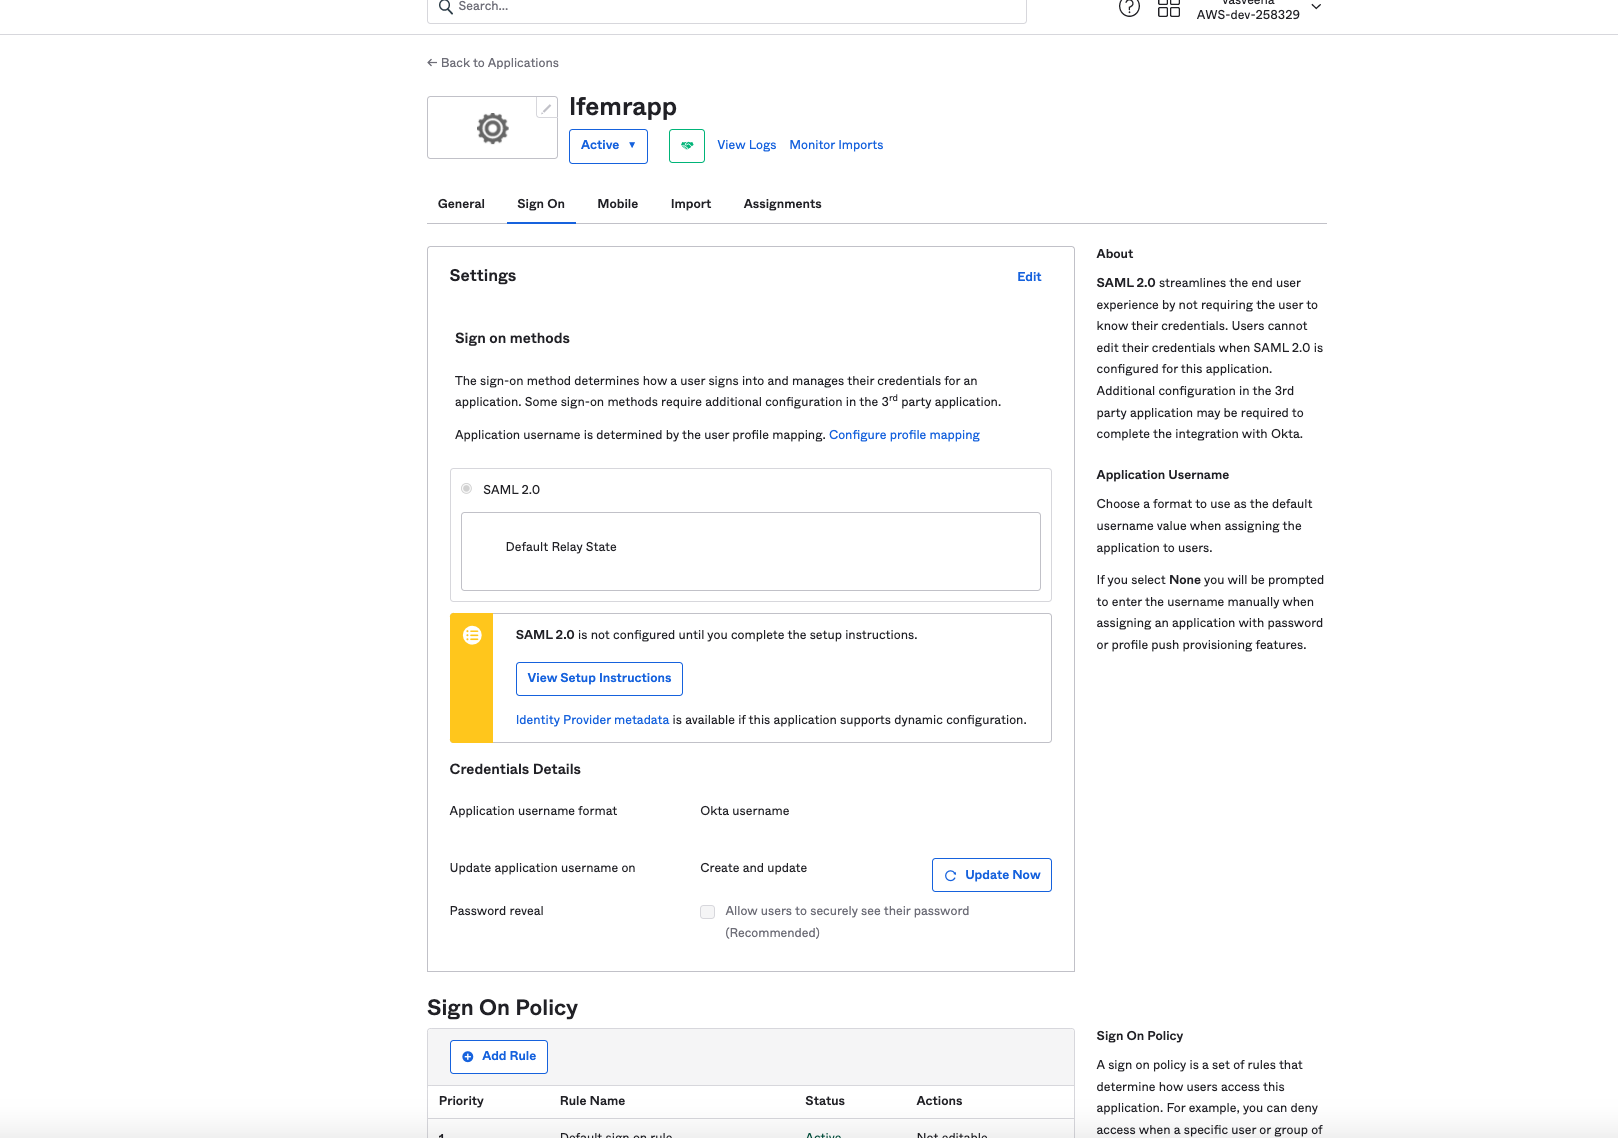Switch to the General tab
The width and height of the screenshot is (1618, 1138).
[461, 204]
